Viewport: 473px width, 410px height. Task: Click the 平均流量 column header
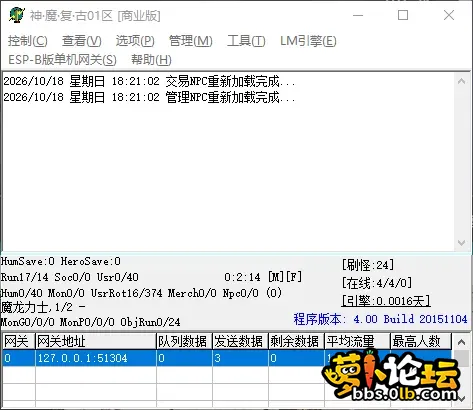click(x=357, y=341)
